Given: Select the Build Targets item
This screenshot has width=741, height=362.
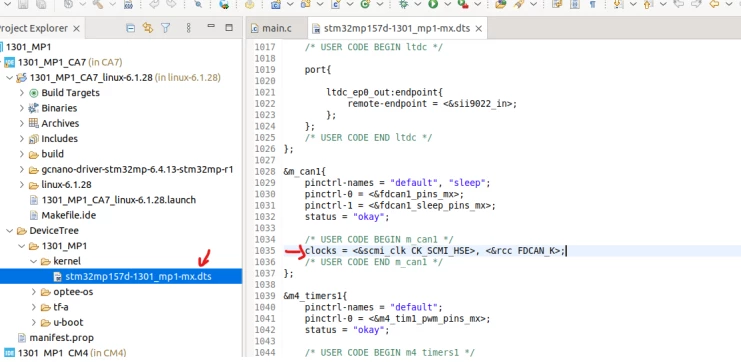Looking at the screenshot, I should 70,93.
